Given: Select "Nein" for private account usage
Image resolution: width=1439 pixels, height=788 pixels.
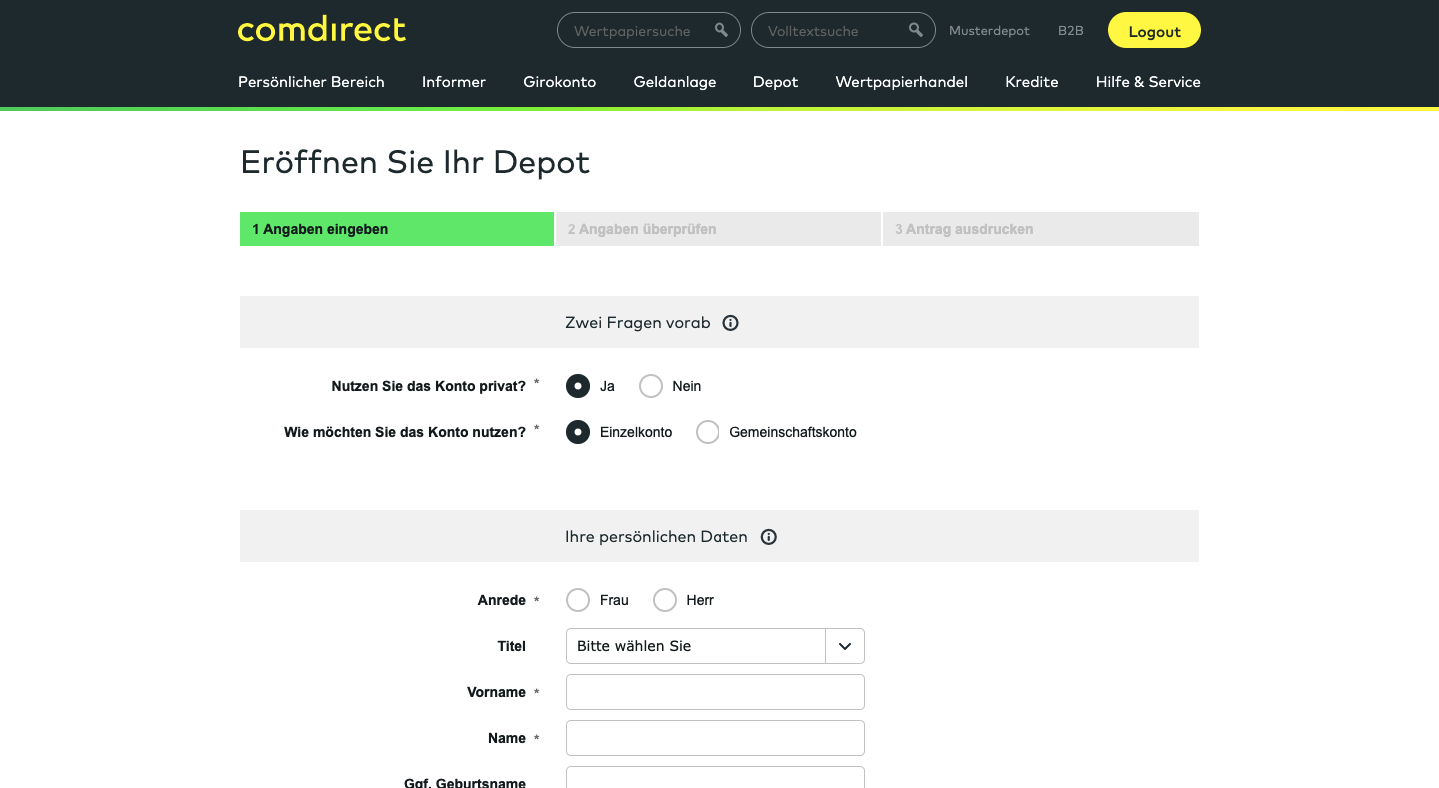Looking at the screenshot, I should pos(651,386).
